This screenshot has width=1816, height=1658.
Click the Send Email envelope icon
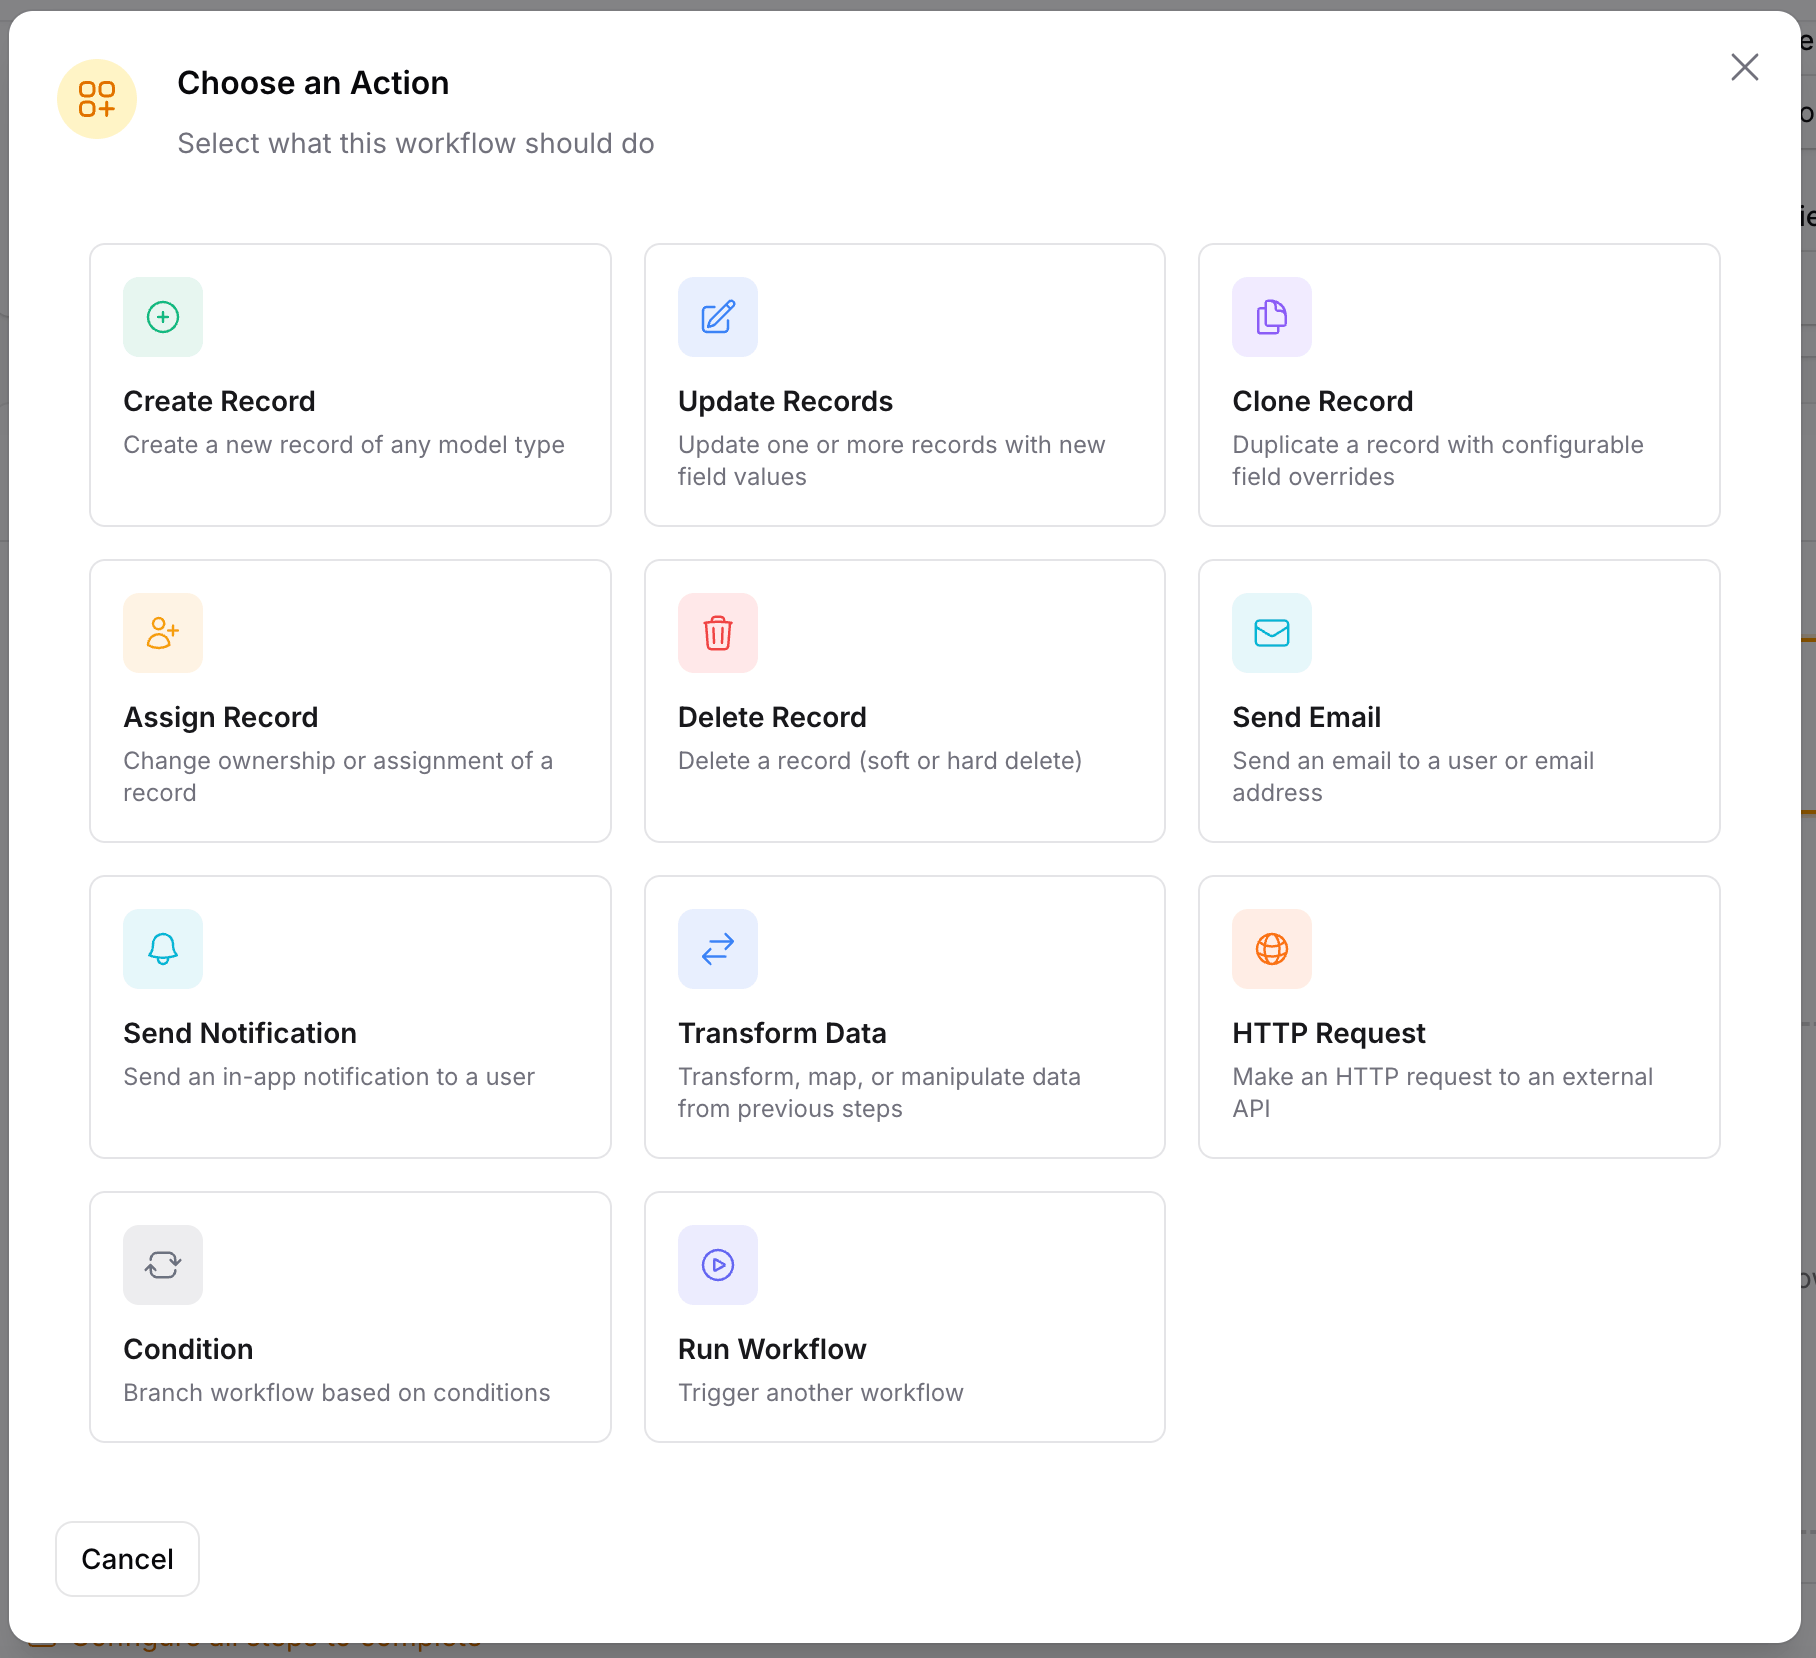click(1271, 632)
